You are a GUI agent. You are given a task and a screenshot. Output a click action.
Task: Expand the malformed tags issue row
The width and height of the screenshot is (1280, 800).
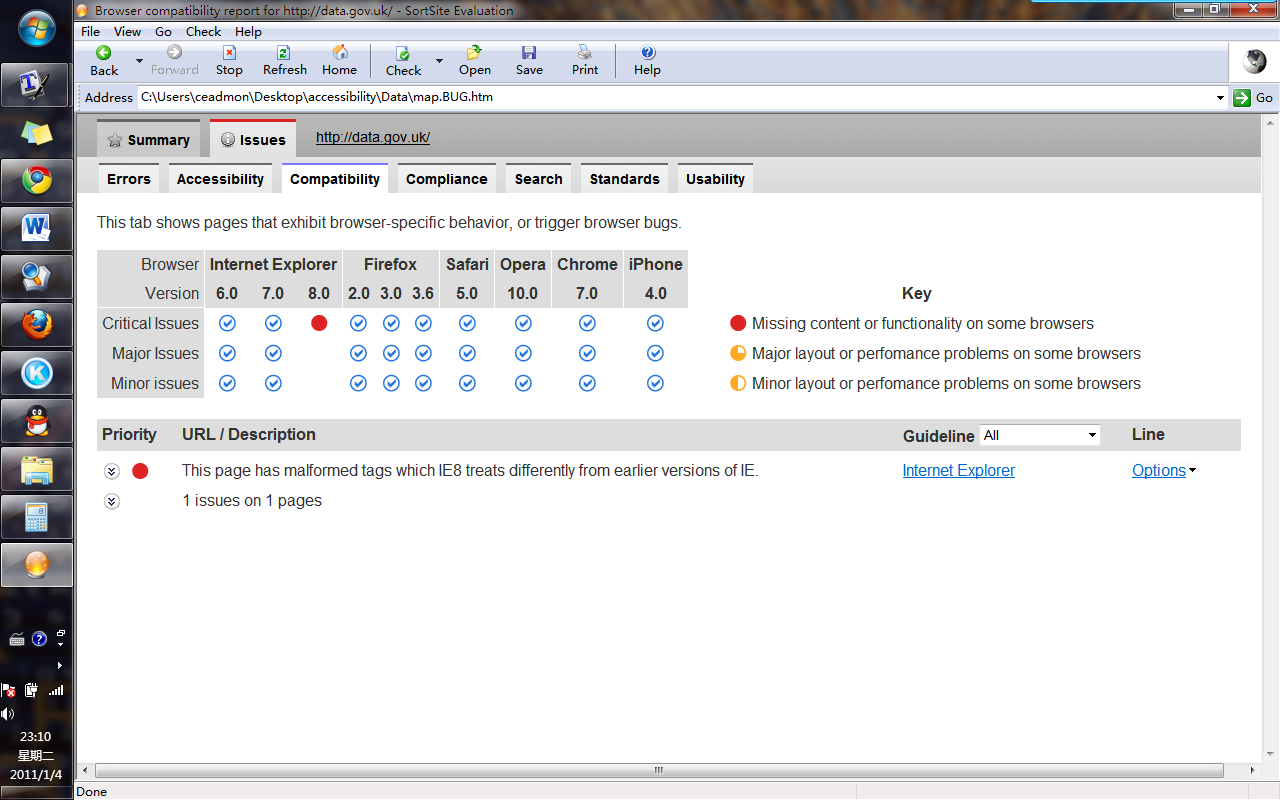tap(112, 471)
